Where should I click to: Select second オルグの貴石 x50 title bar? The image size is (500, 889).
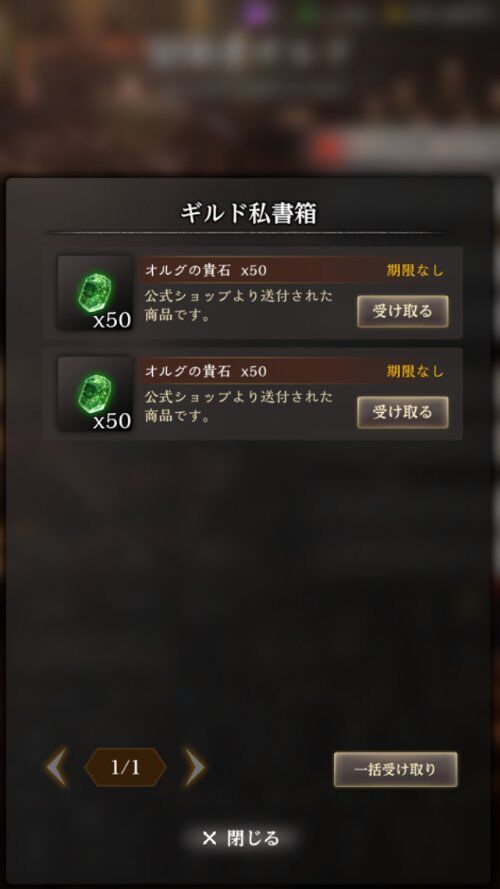[x=297, y=371]
